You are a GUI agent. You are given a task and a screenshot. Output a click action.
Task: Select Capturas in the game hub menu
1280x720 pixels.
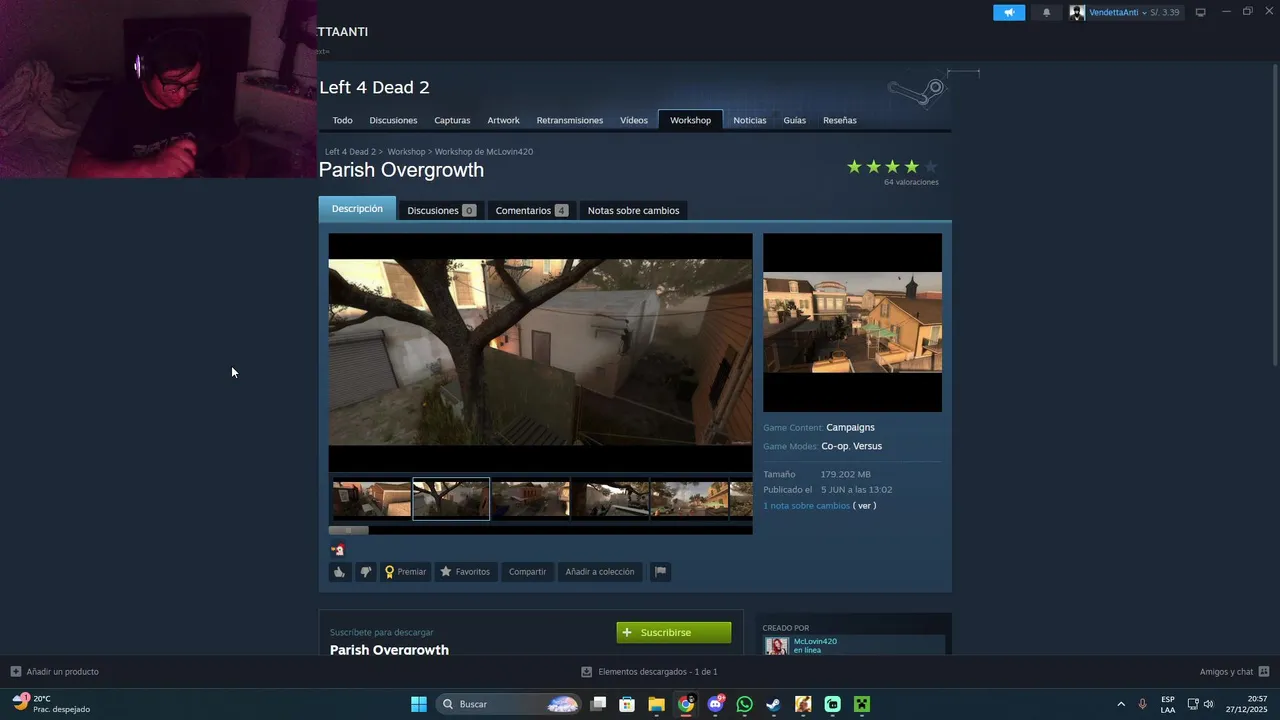pyautogui.click(x=452, y=120)
